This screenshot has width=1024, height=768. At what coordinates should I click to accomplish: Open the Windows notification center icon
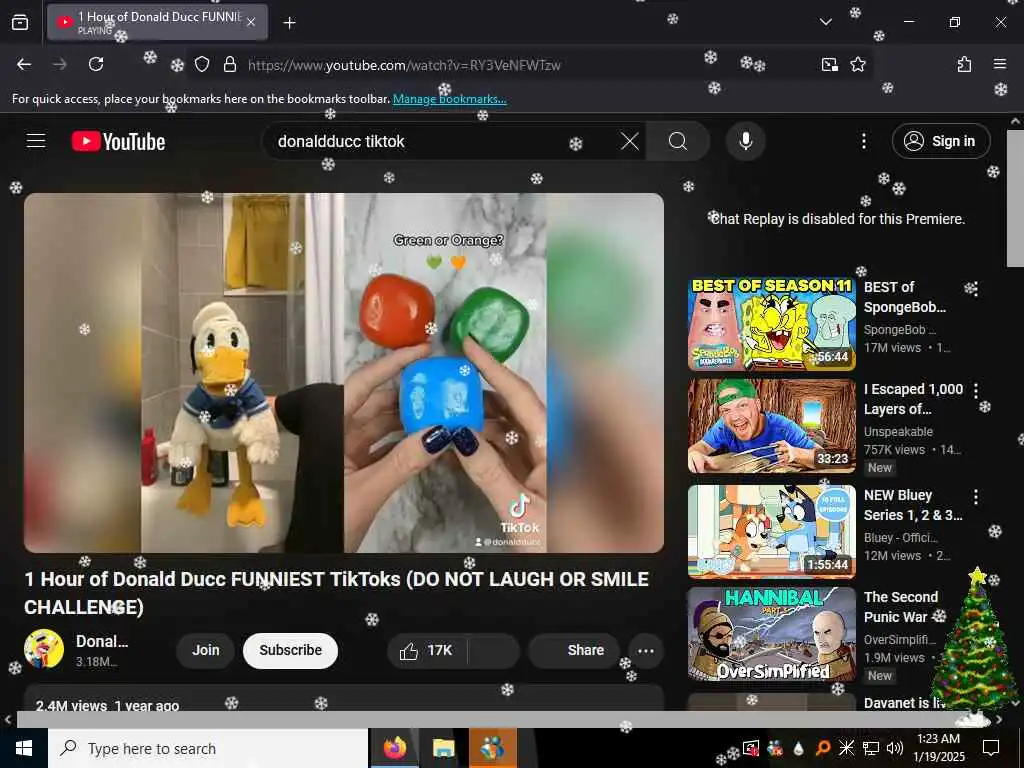(991, 748)
